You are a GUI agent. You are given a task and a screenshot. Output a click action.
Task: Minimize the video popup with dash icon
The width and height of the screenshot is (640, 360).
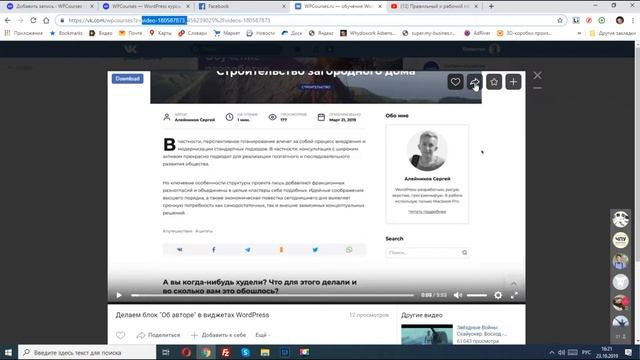(538, 88)
